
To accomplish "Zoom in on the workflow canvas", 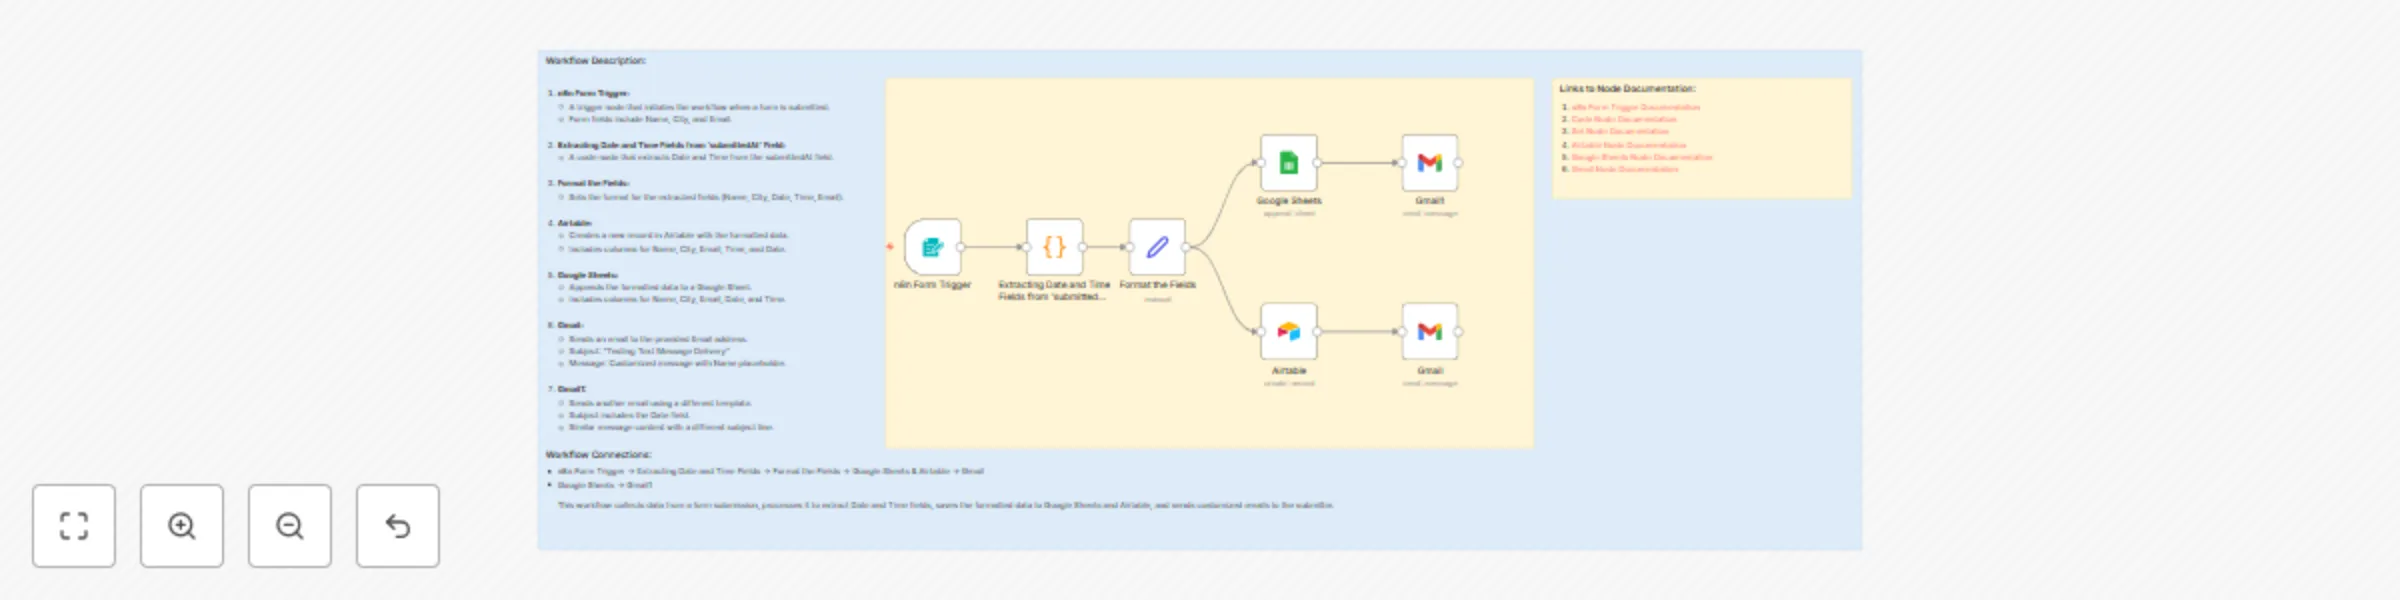I will tap(182, 526).
